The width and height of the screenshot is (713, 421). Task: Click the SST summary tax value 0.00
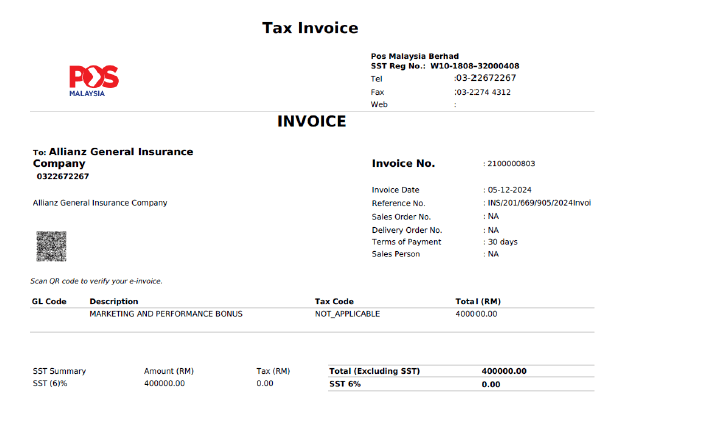pyautogui.click(x=265, y=383)
